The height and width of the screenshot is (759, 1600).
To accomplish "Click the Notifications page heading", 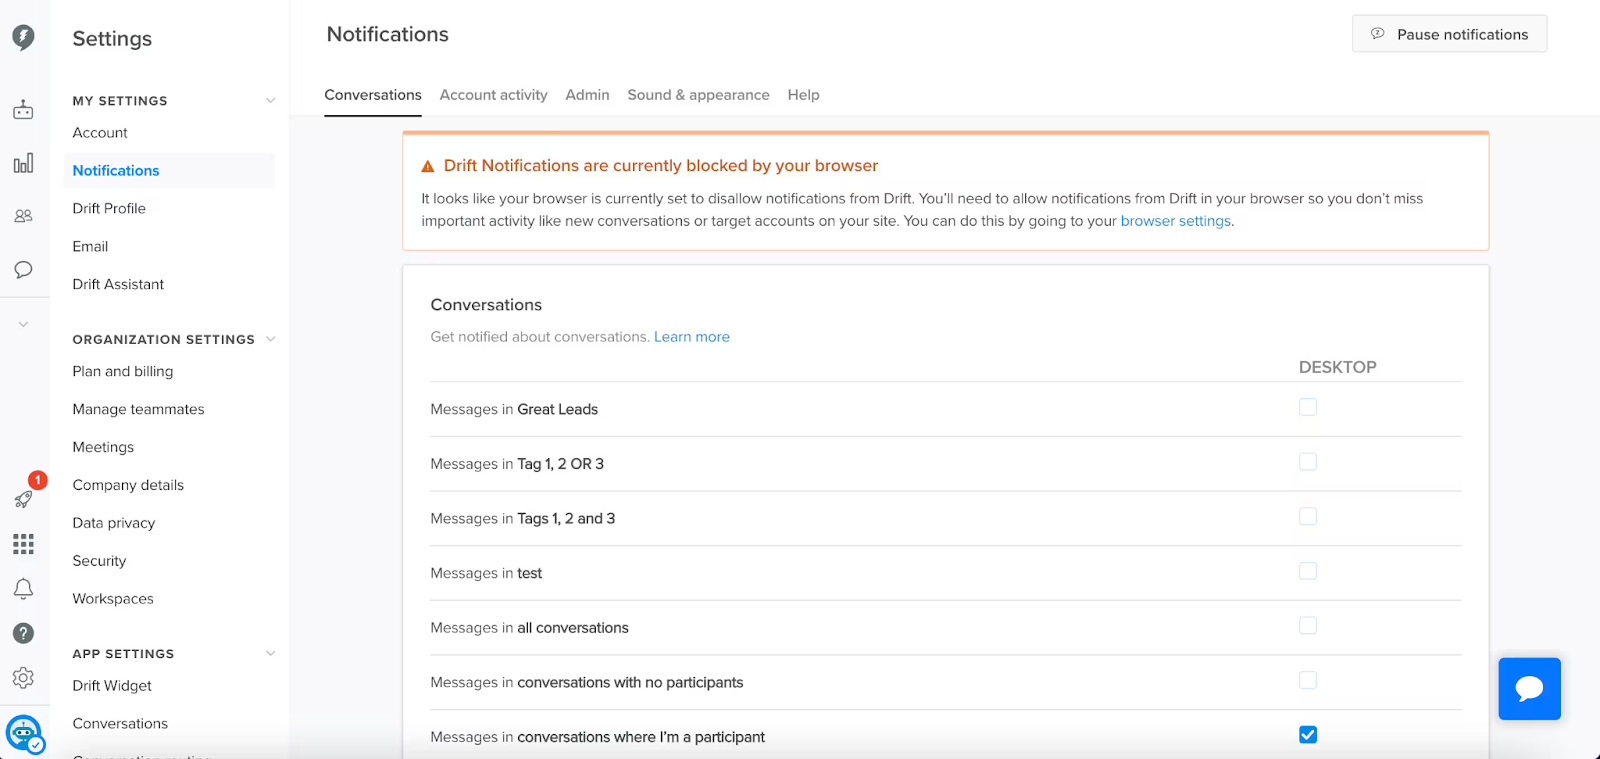I will (x=388, y=34).
